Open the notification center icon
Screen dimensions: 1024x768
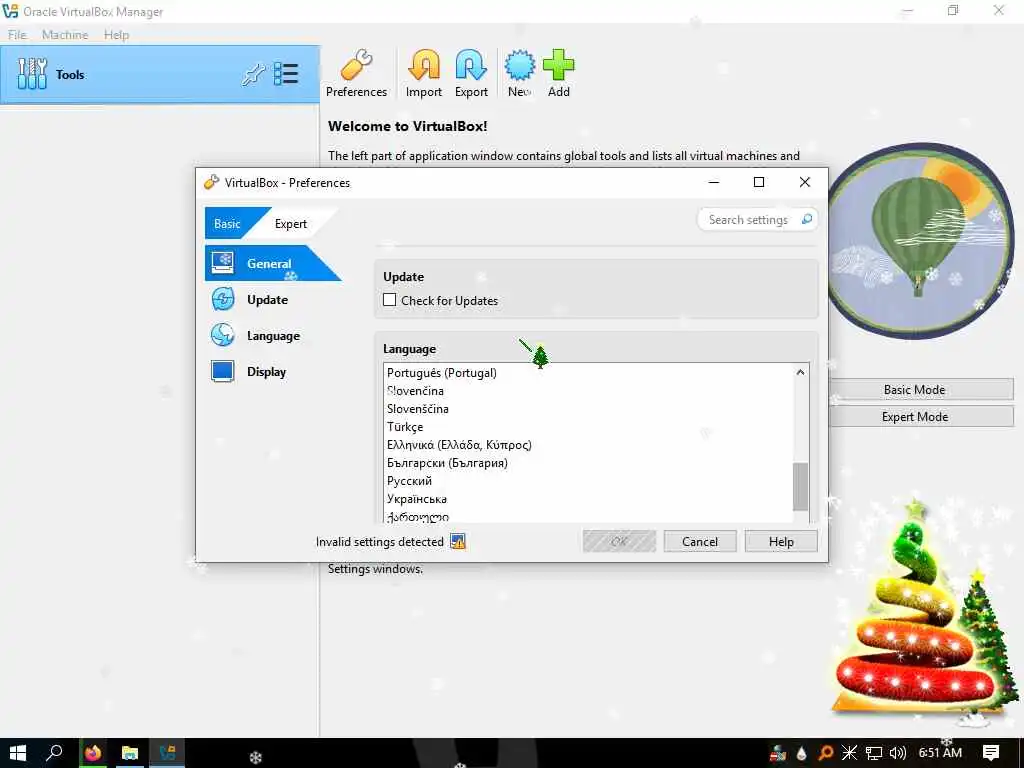991,753
